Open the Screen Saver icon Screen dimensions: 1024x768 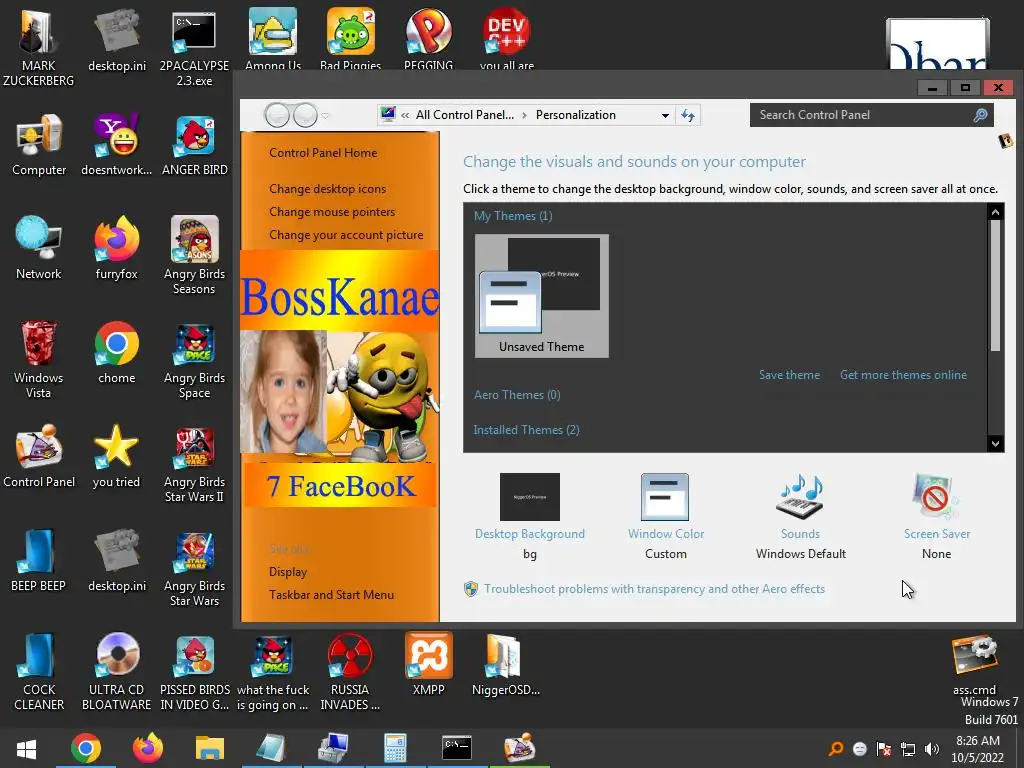click(936, 497)
